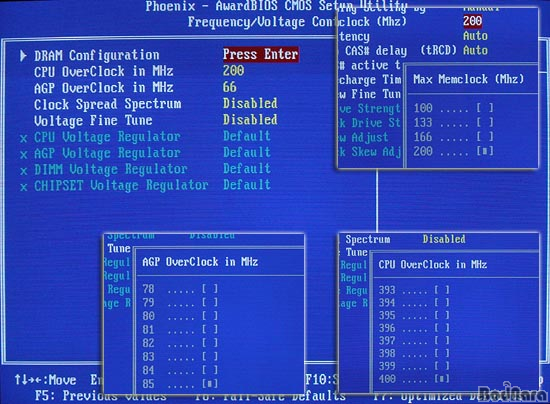Select CPU Voltage Regulator row
550x404 pixels.
[x=107, y=137]
